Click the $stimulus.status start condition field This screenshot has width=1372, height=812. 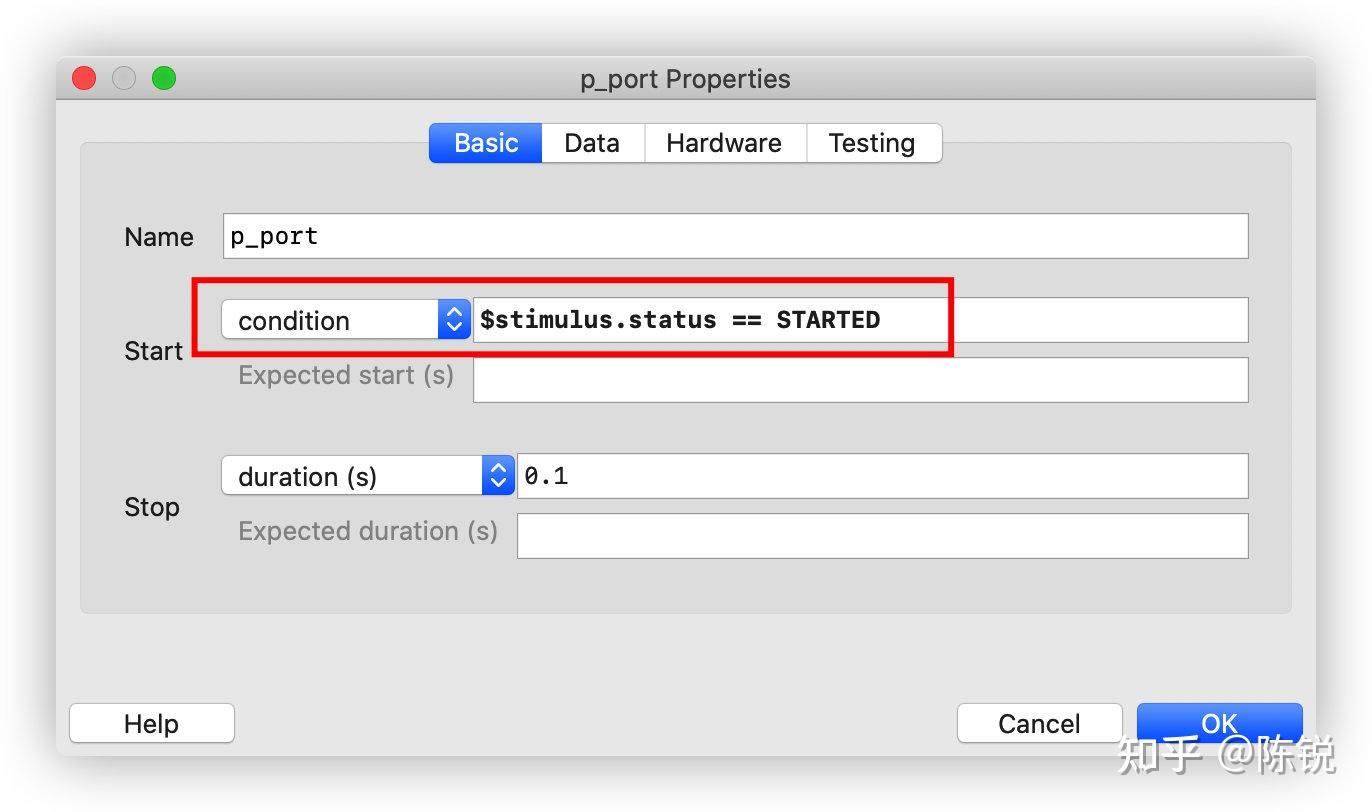(x=860, y=320)
